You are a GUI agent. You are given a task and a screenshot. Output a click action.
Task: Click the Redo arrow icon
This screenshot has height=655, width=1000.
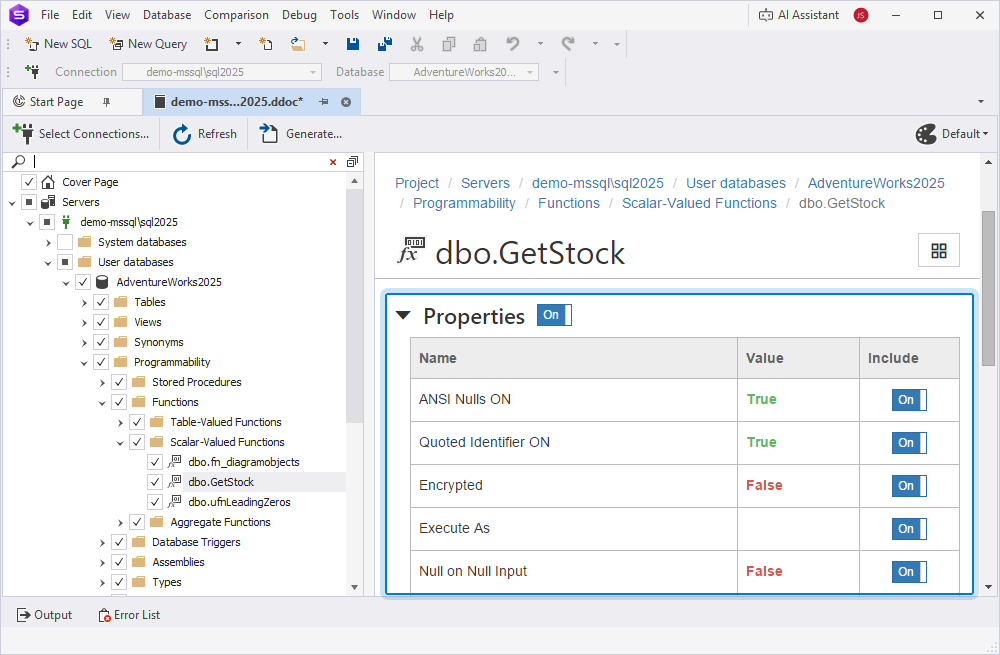[x=568, y=44]
